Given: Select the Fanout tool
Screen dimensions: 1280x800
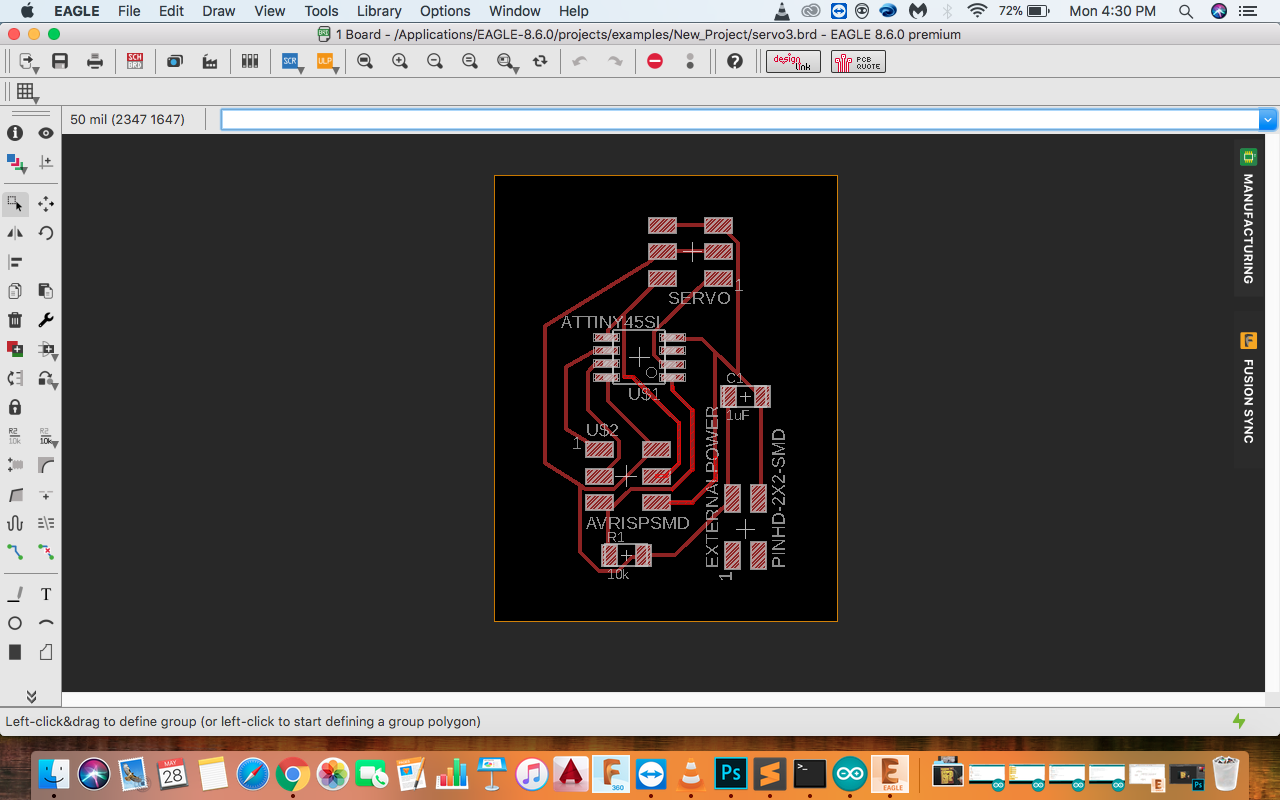Looking at the screenshot, I should pyautogui.click(x=46, y=523).
